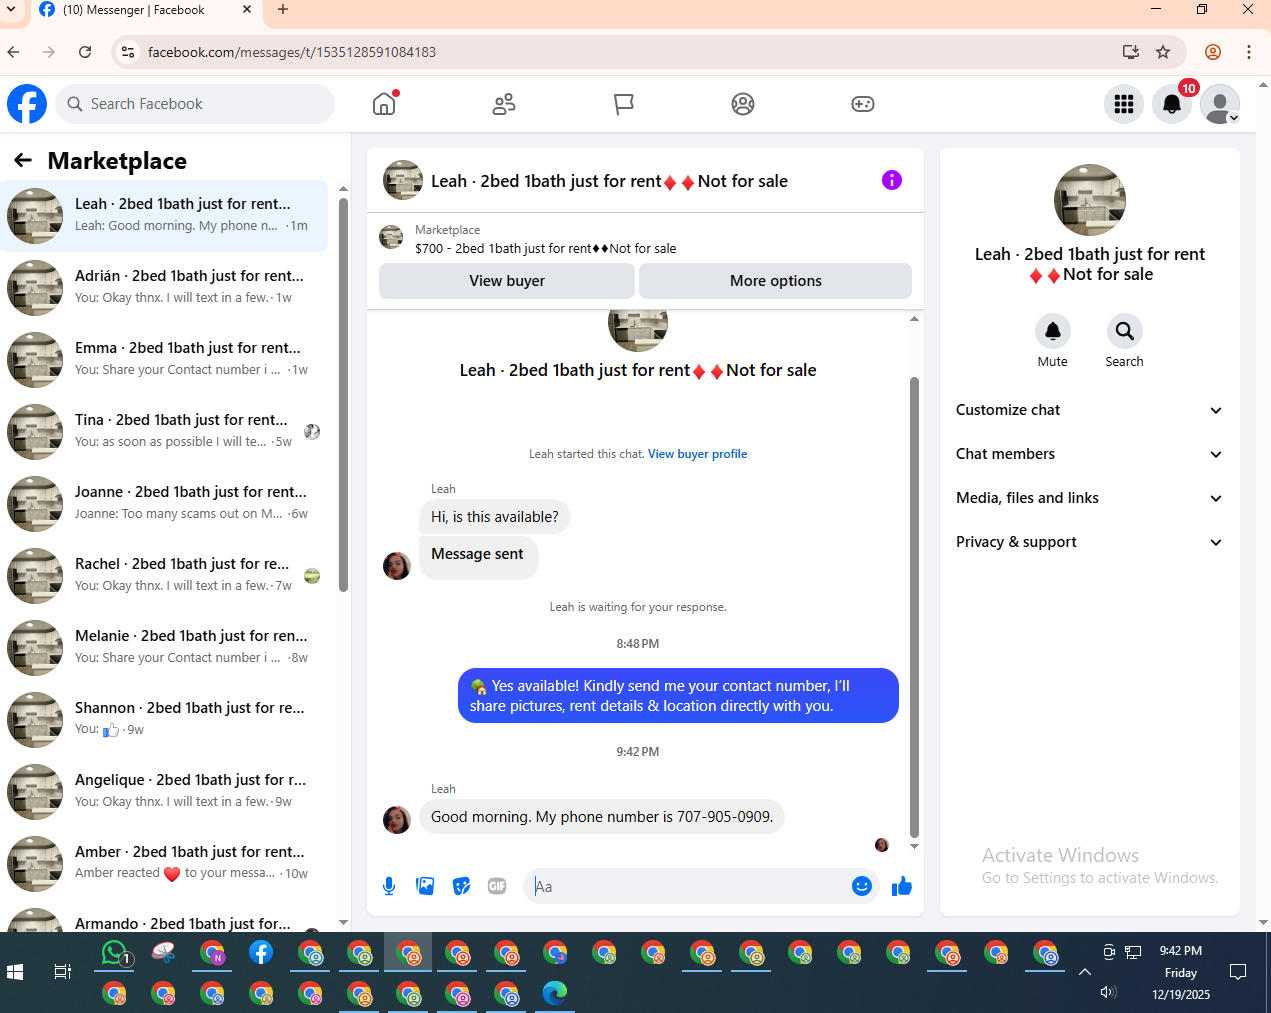Open the Chrome profile icon

pyautogui.click(x=1213, y=52)
